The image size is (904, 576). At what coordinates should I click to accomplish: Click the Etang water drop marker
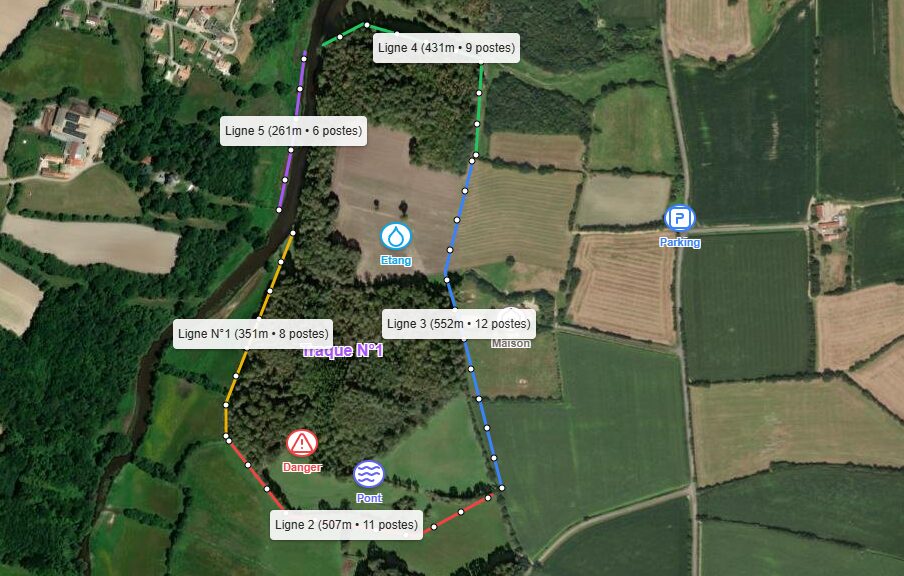click(x=396, y=236)
